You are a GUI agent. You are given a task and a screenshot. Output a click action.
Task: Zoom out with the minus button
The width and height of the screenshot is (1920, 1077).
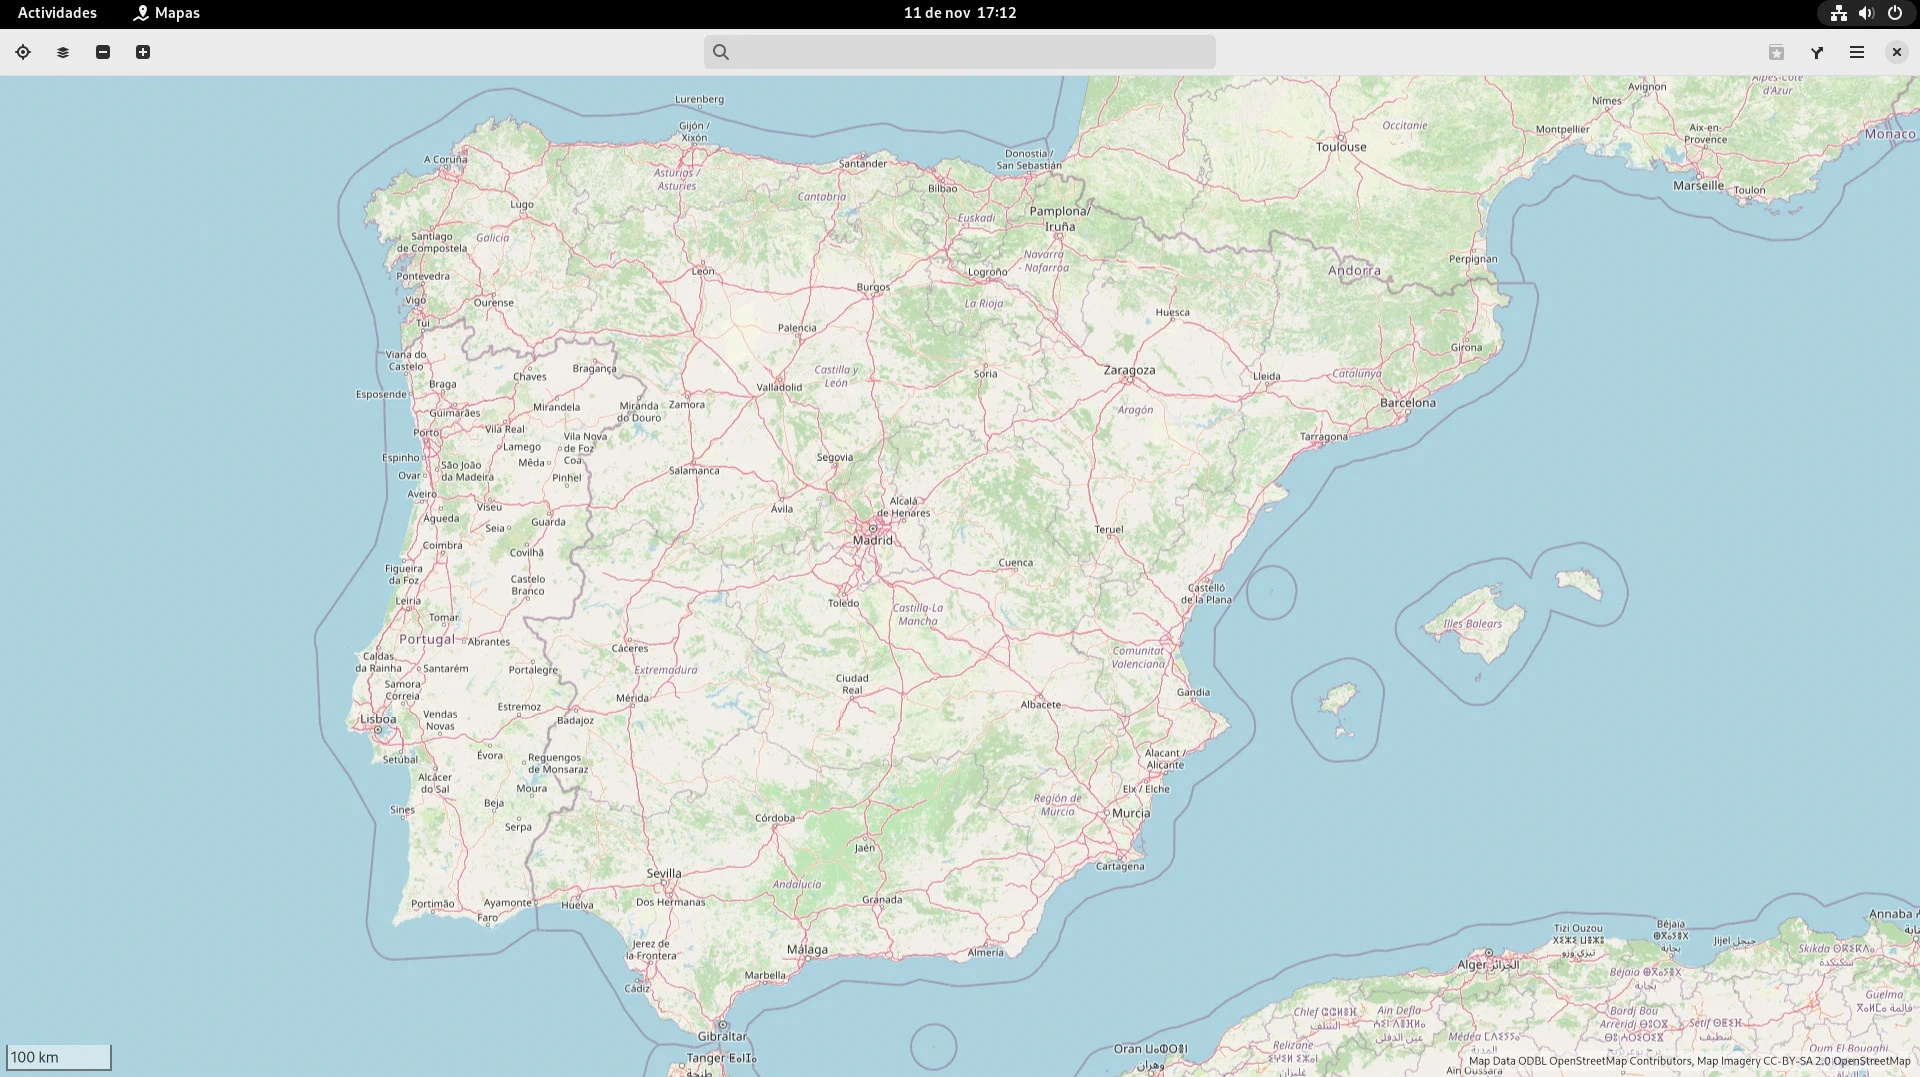(103, 52)
